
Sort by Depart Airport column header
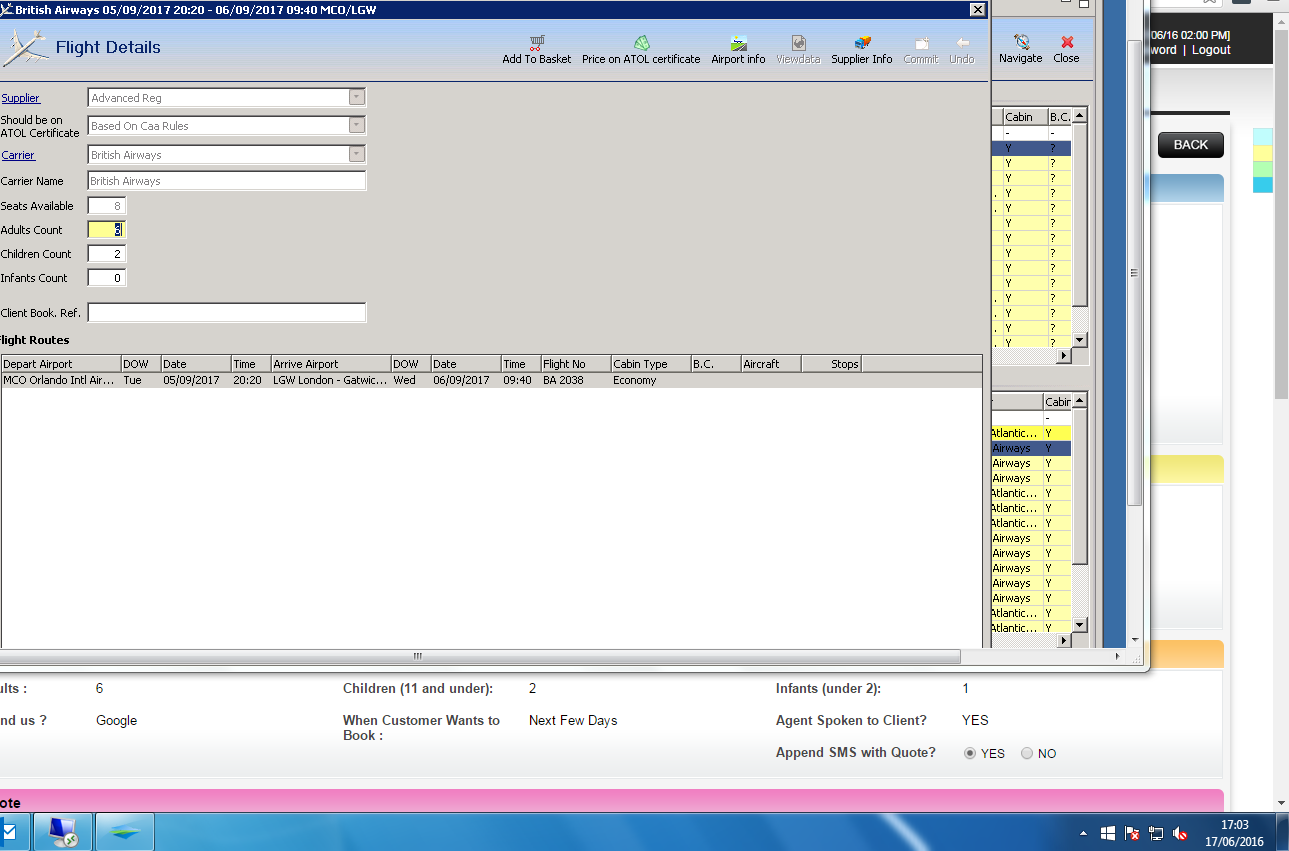click(x=61, y=364)
